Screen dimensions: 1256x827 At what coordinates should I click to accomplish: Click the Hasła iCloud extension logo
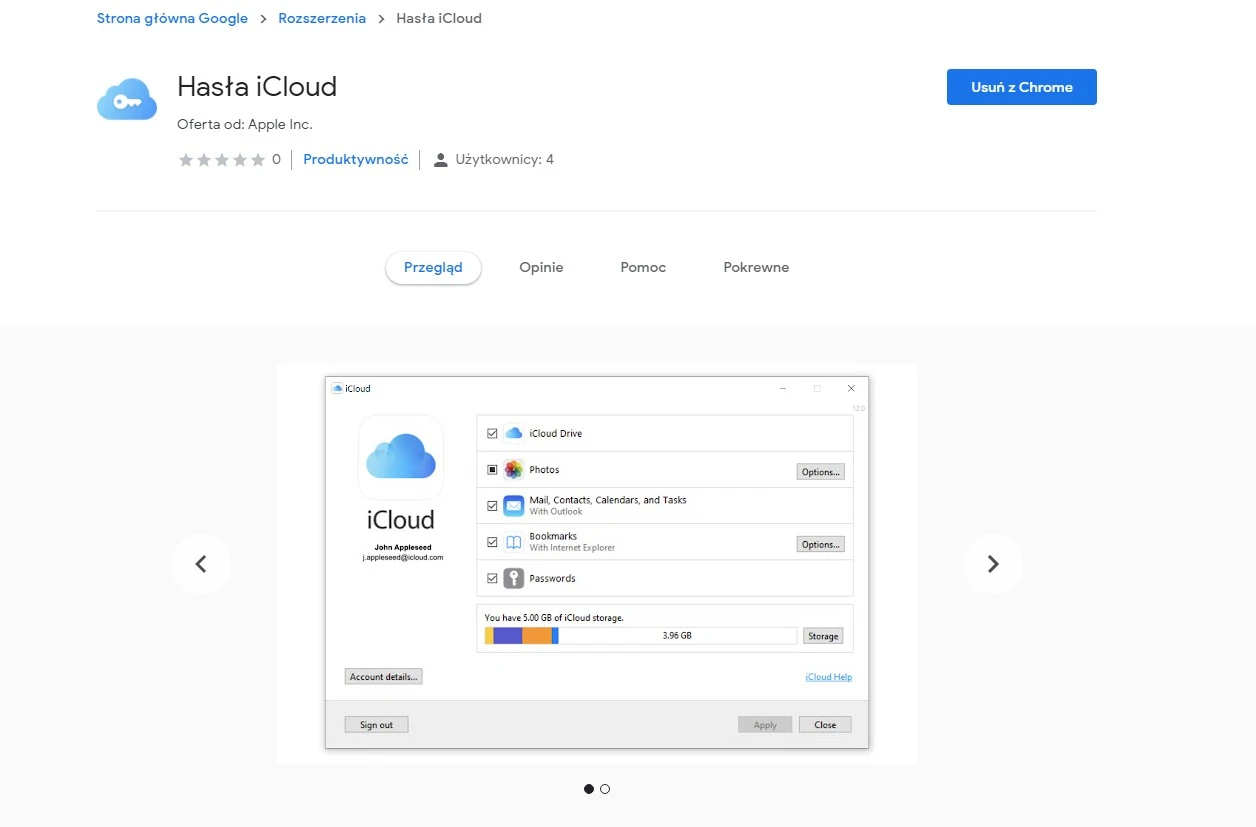click(x=126, y=97)
